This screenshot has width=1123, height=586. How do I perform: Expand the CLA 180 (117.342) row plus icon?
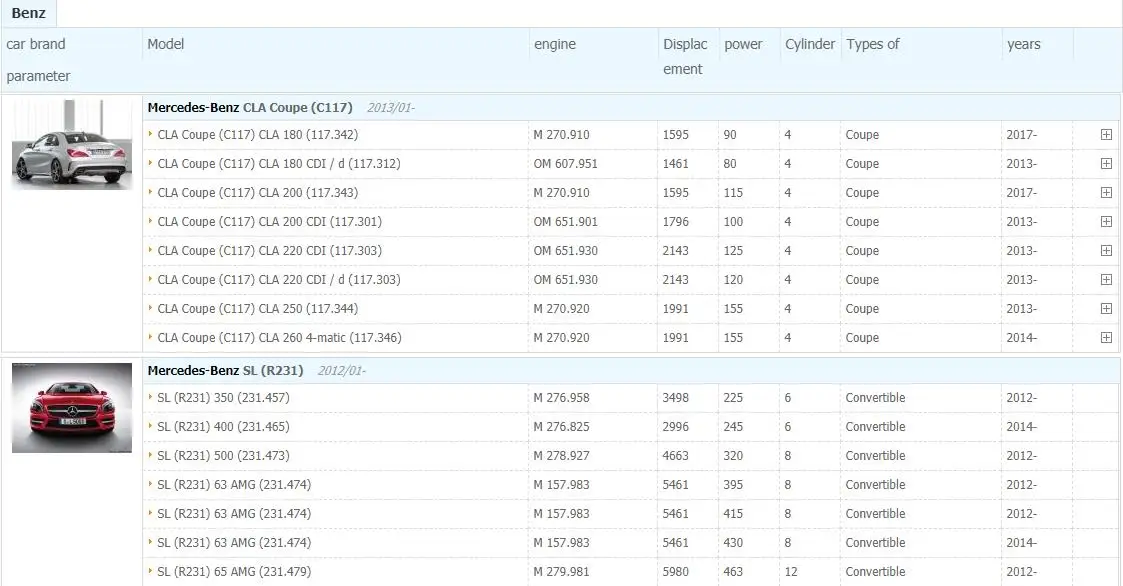[x=1106, y=135]
